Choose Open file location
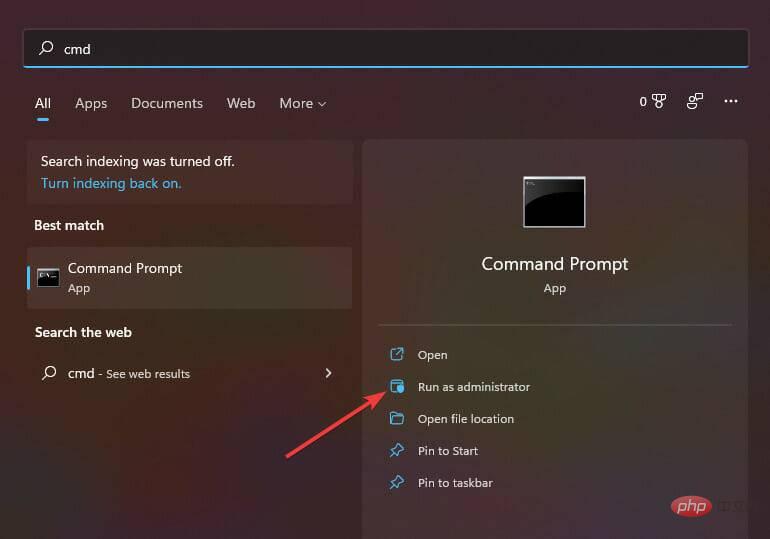This screenshot has height=539, width=770. tap(466, 419)
